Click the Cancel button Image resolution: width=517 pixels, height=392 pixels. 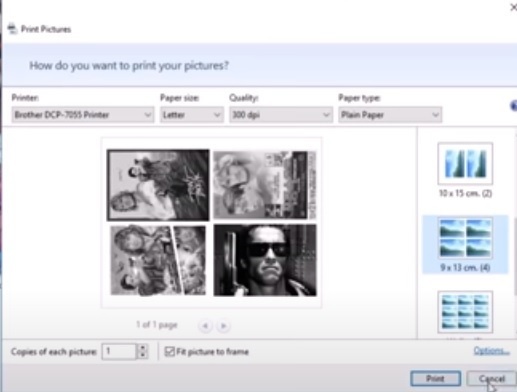[x=491, y=379]
